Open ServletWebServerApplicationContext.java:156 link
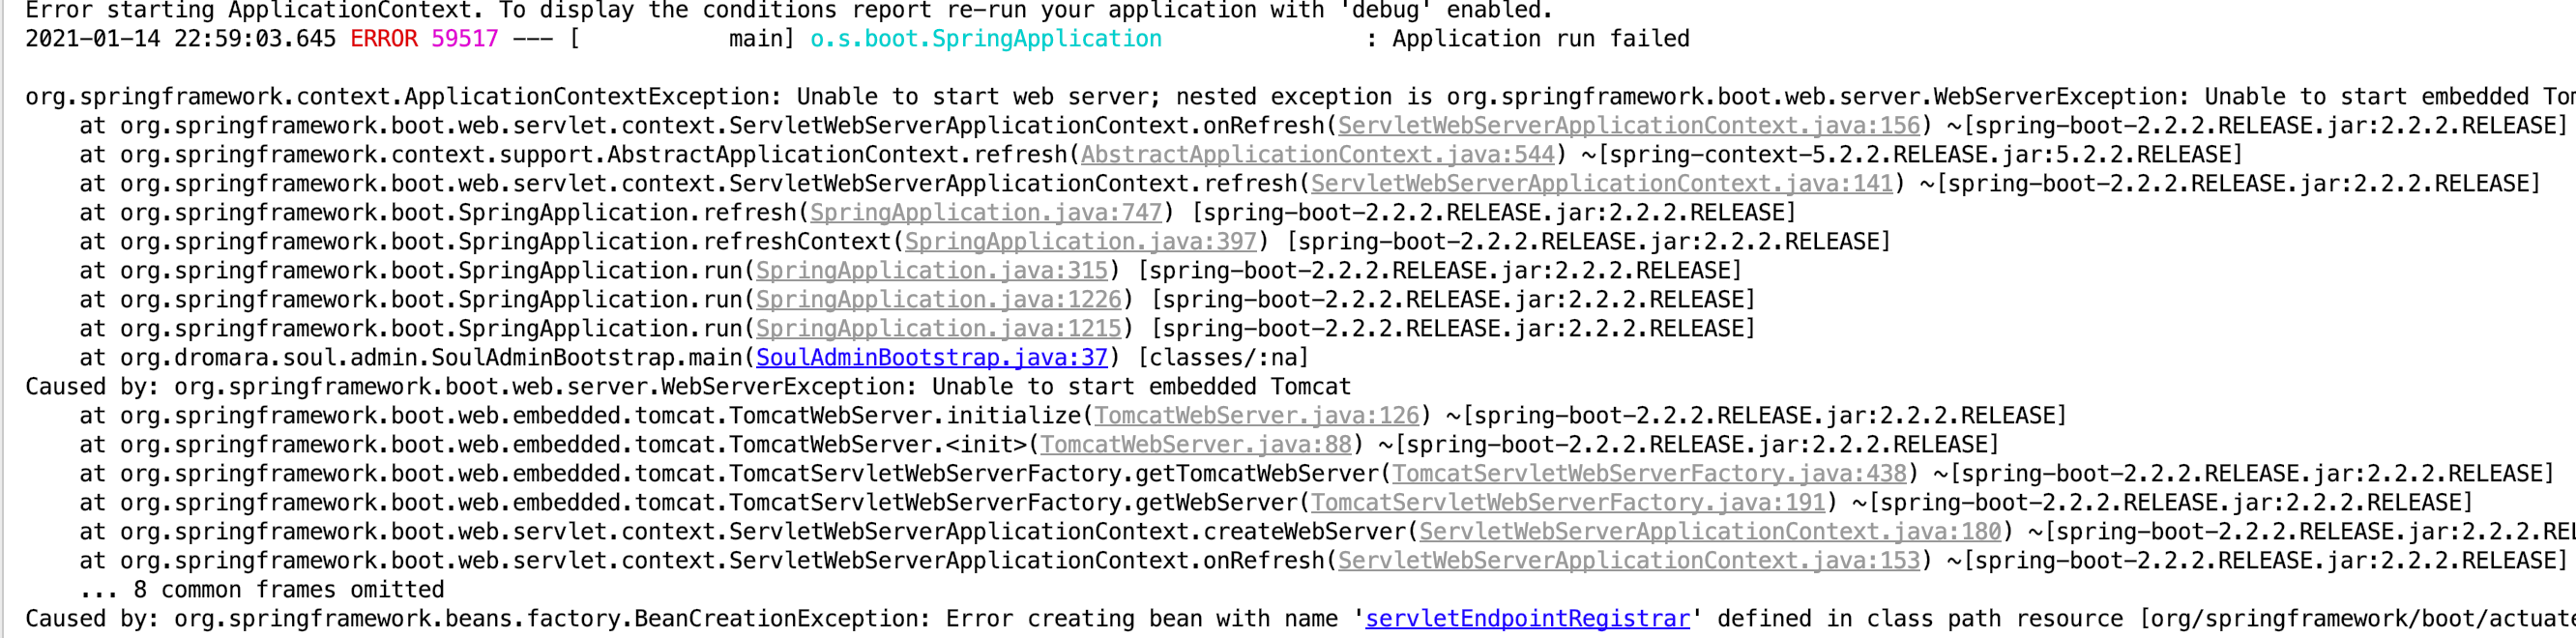 (x=1629, y=126)
